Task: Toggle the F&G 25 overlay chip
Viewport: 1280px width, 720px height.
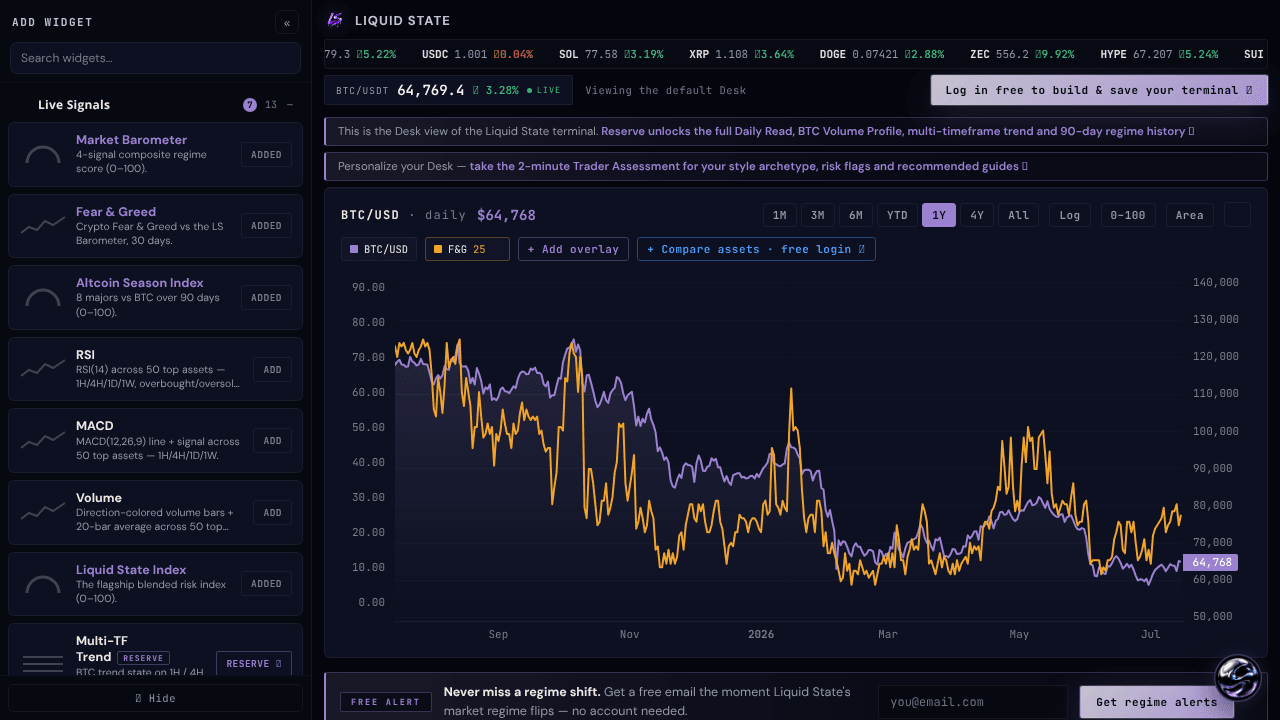Action: [x=467, y=249]
